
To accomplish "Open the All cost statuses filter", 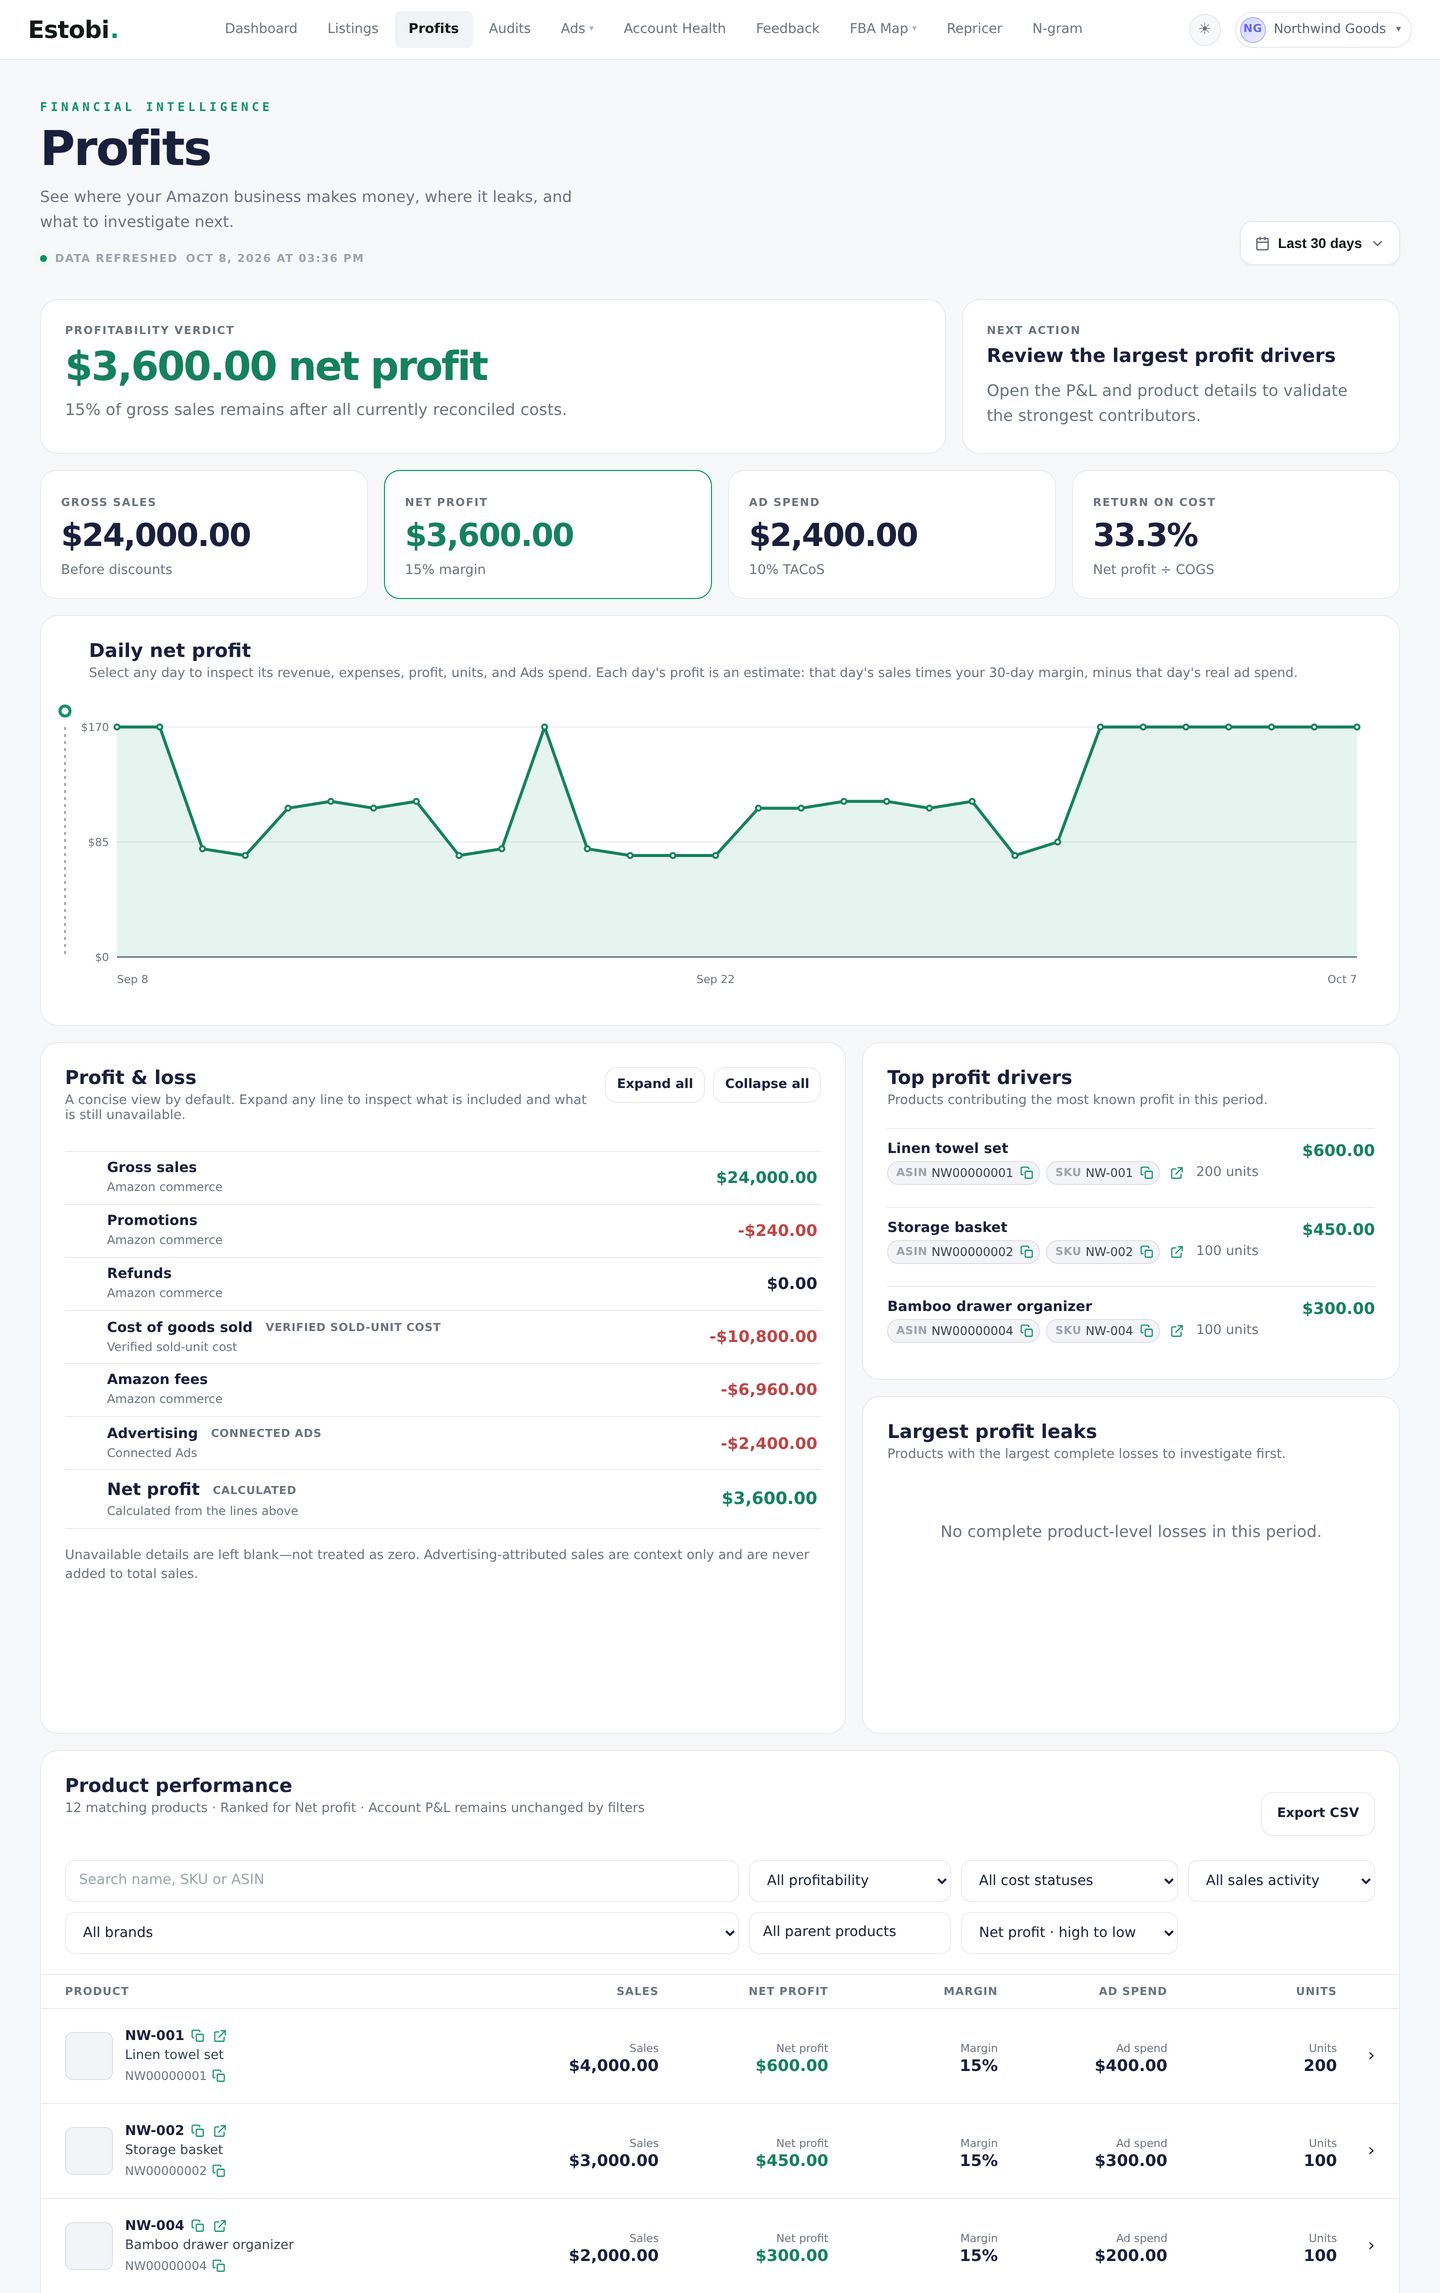I will [x=1069, y=1880].
